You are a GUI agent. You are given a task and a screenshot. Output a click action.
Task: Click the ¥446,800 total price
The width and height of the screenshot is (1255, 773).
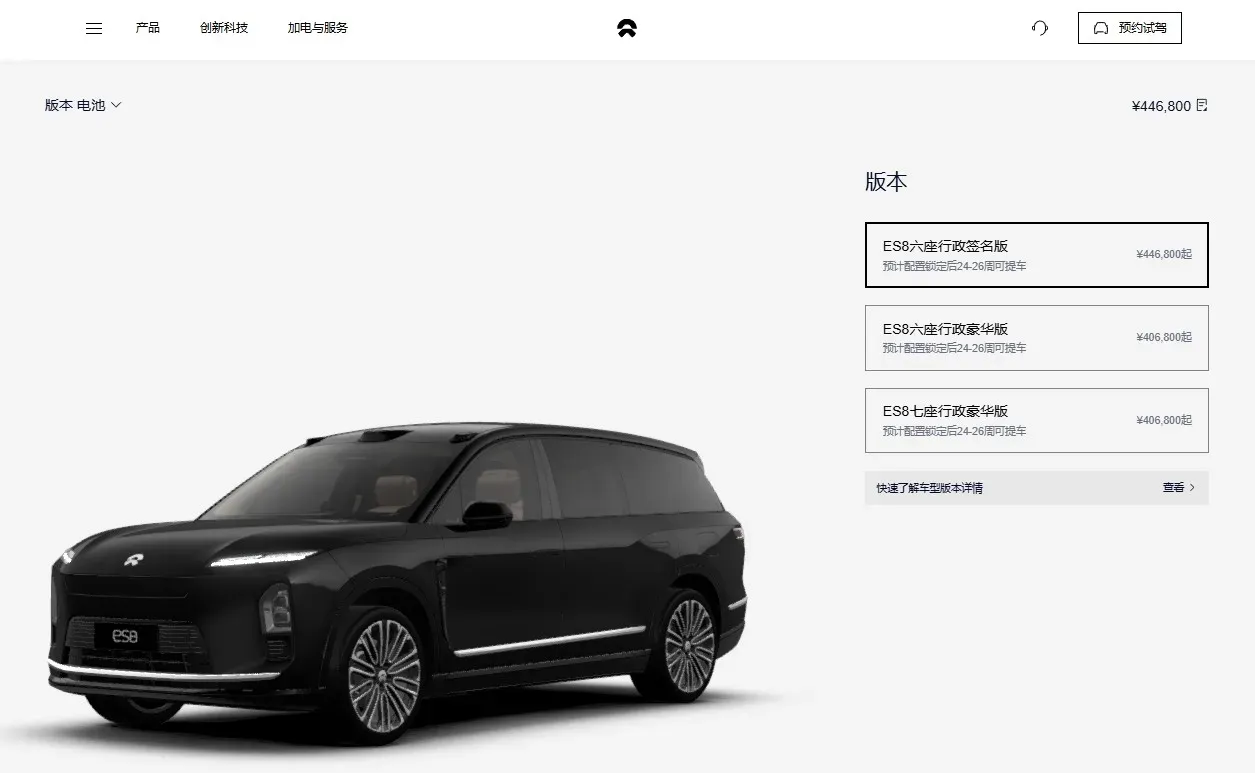tap(1161, 105)
